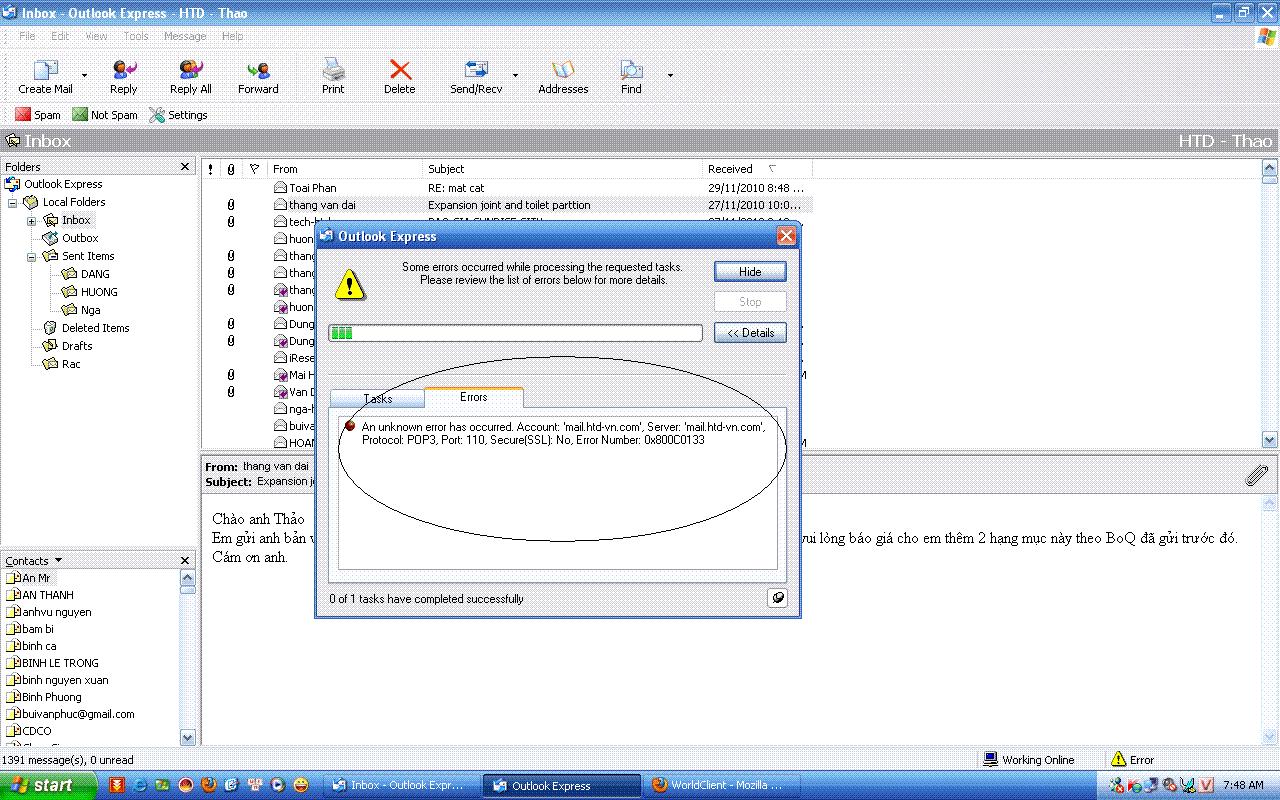Click the Not Spam icon

(x=80, y=115)
